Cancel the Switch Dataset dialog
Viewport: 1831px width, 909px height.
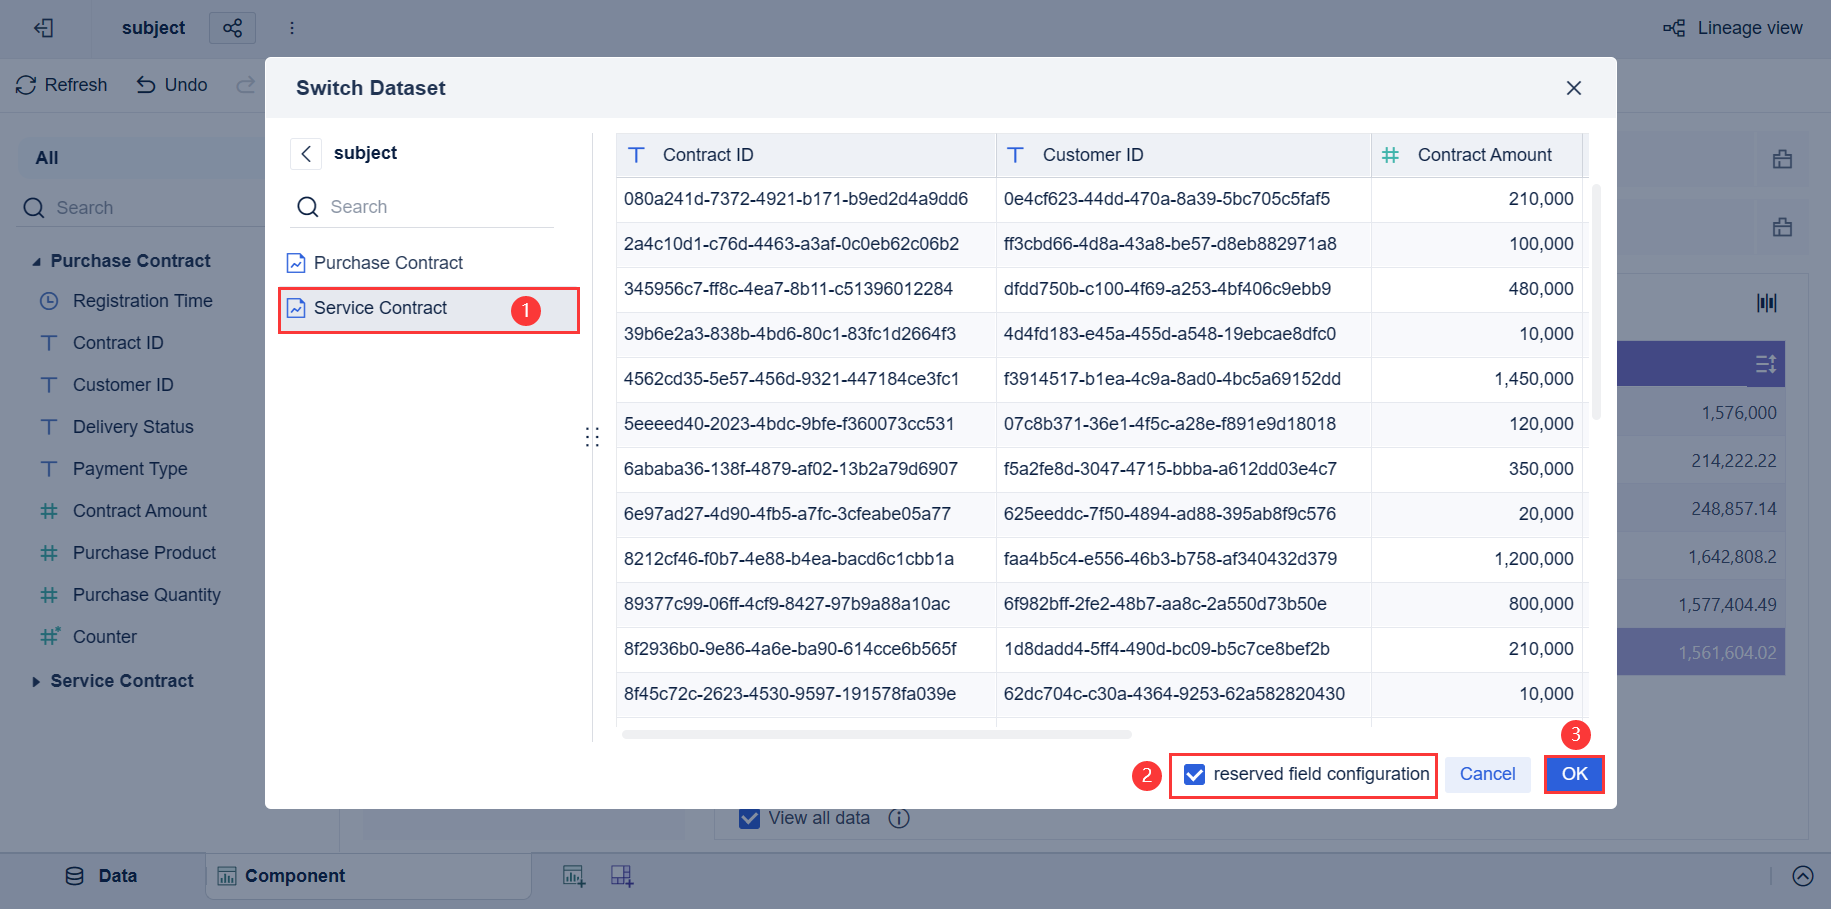point(1487,774)
